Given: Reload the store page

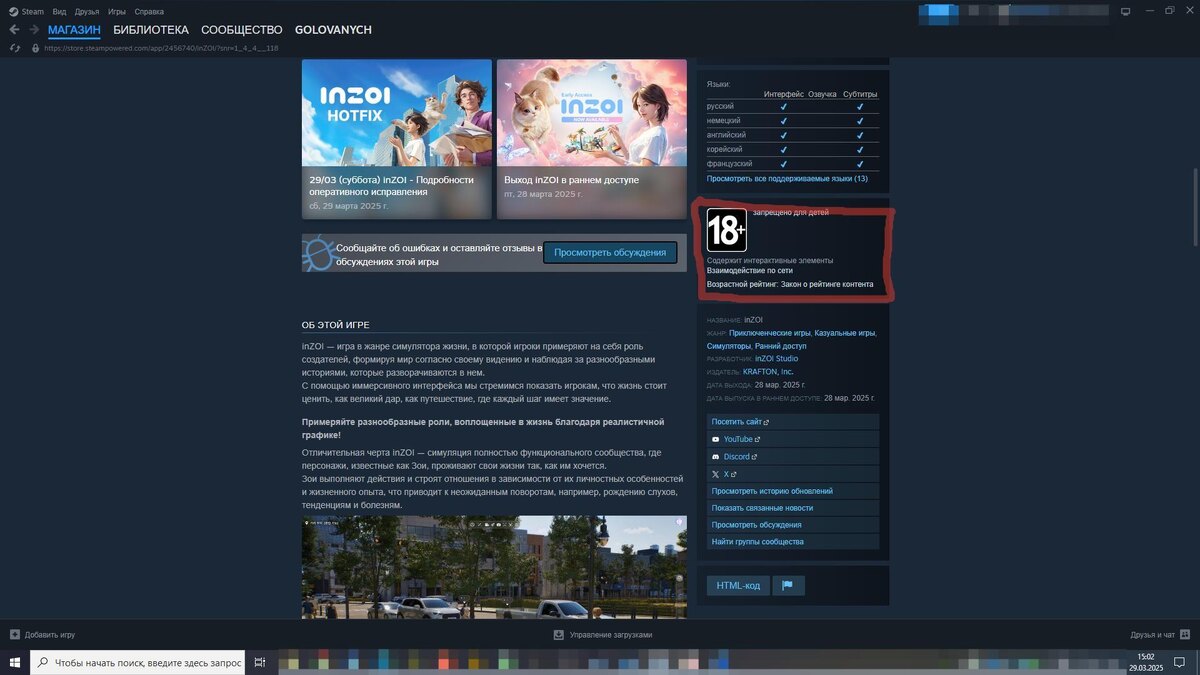Looking at the screenshot, I should [14, 48].
